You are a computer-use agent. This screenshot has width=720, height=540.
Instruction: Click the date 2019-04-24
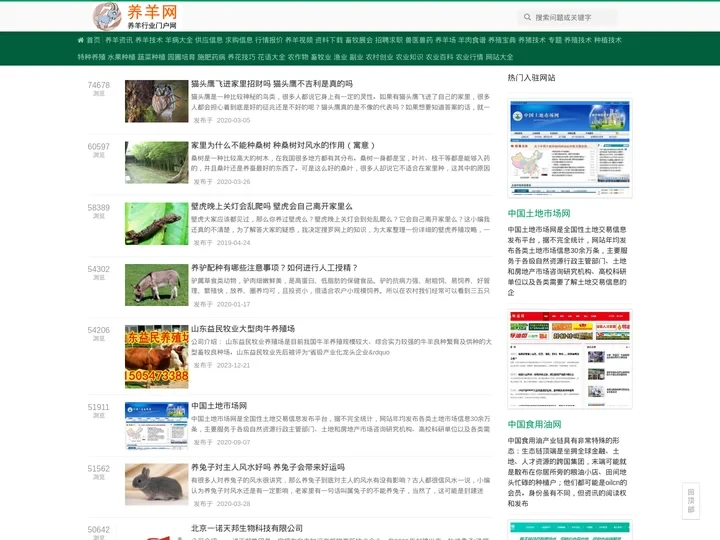coord(233,243)
